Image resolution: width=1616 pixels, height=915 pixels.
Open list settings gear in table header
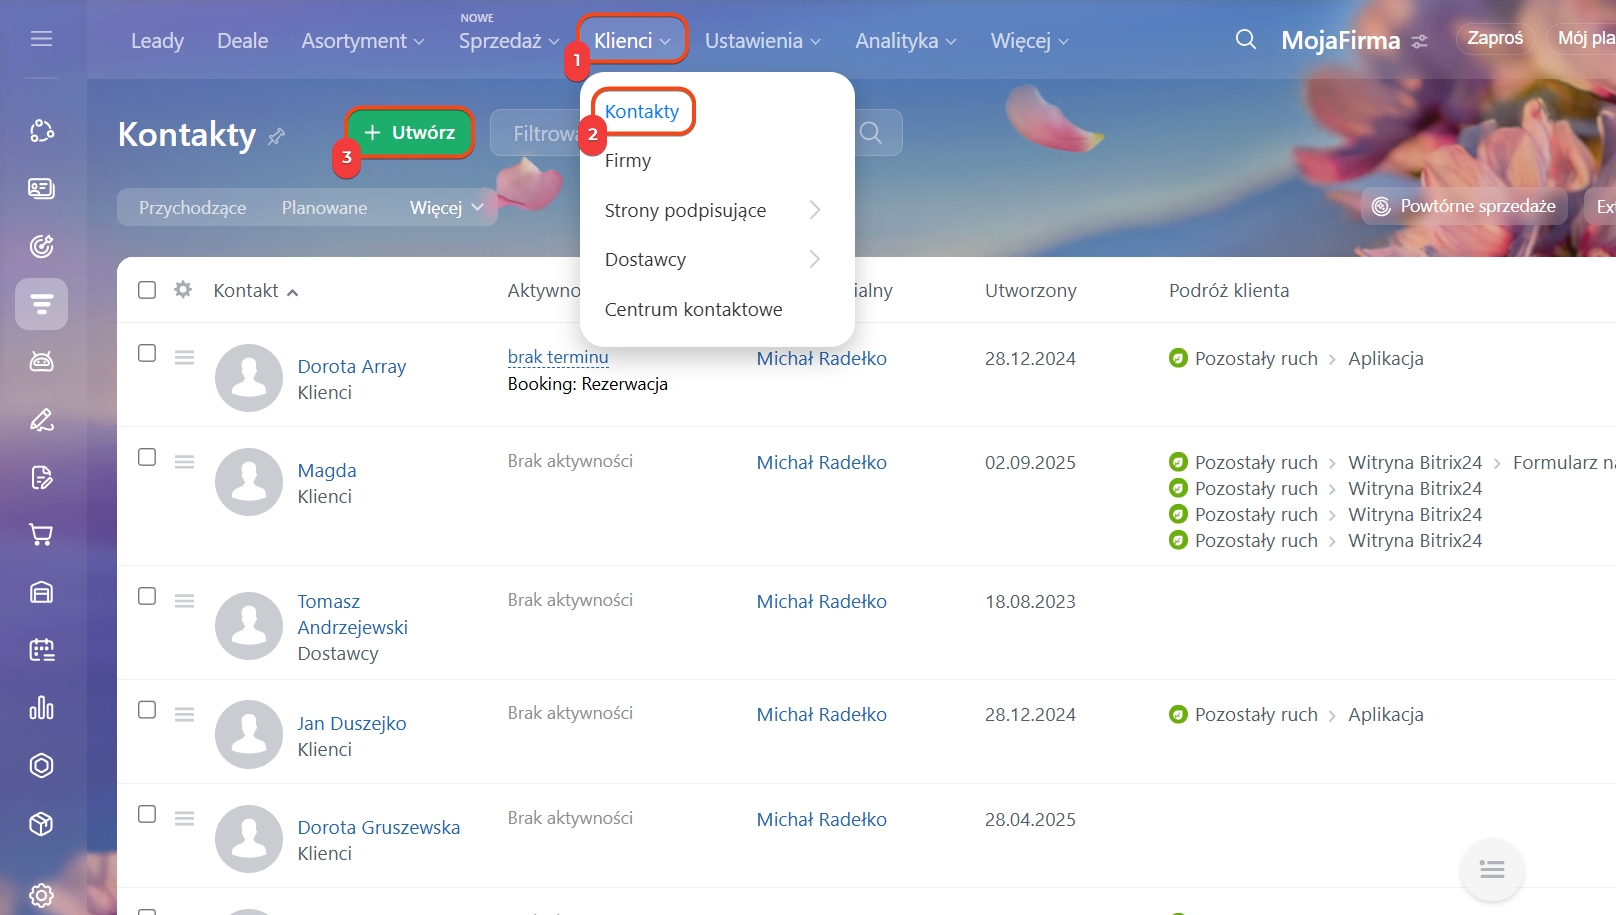pos(183,290)
